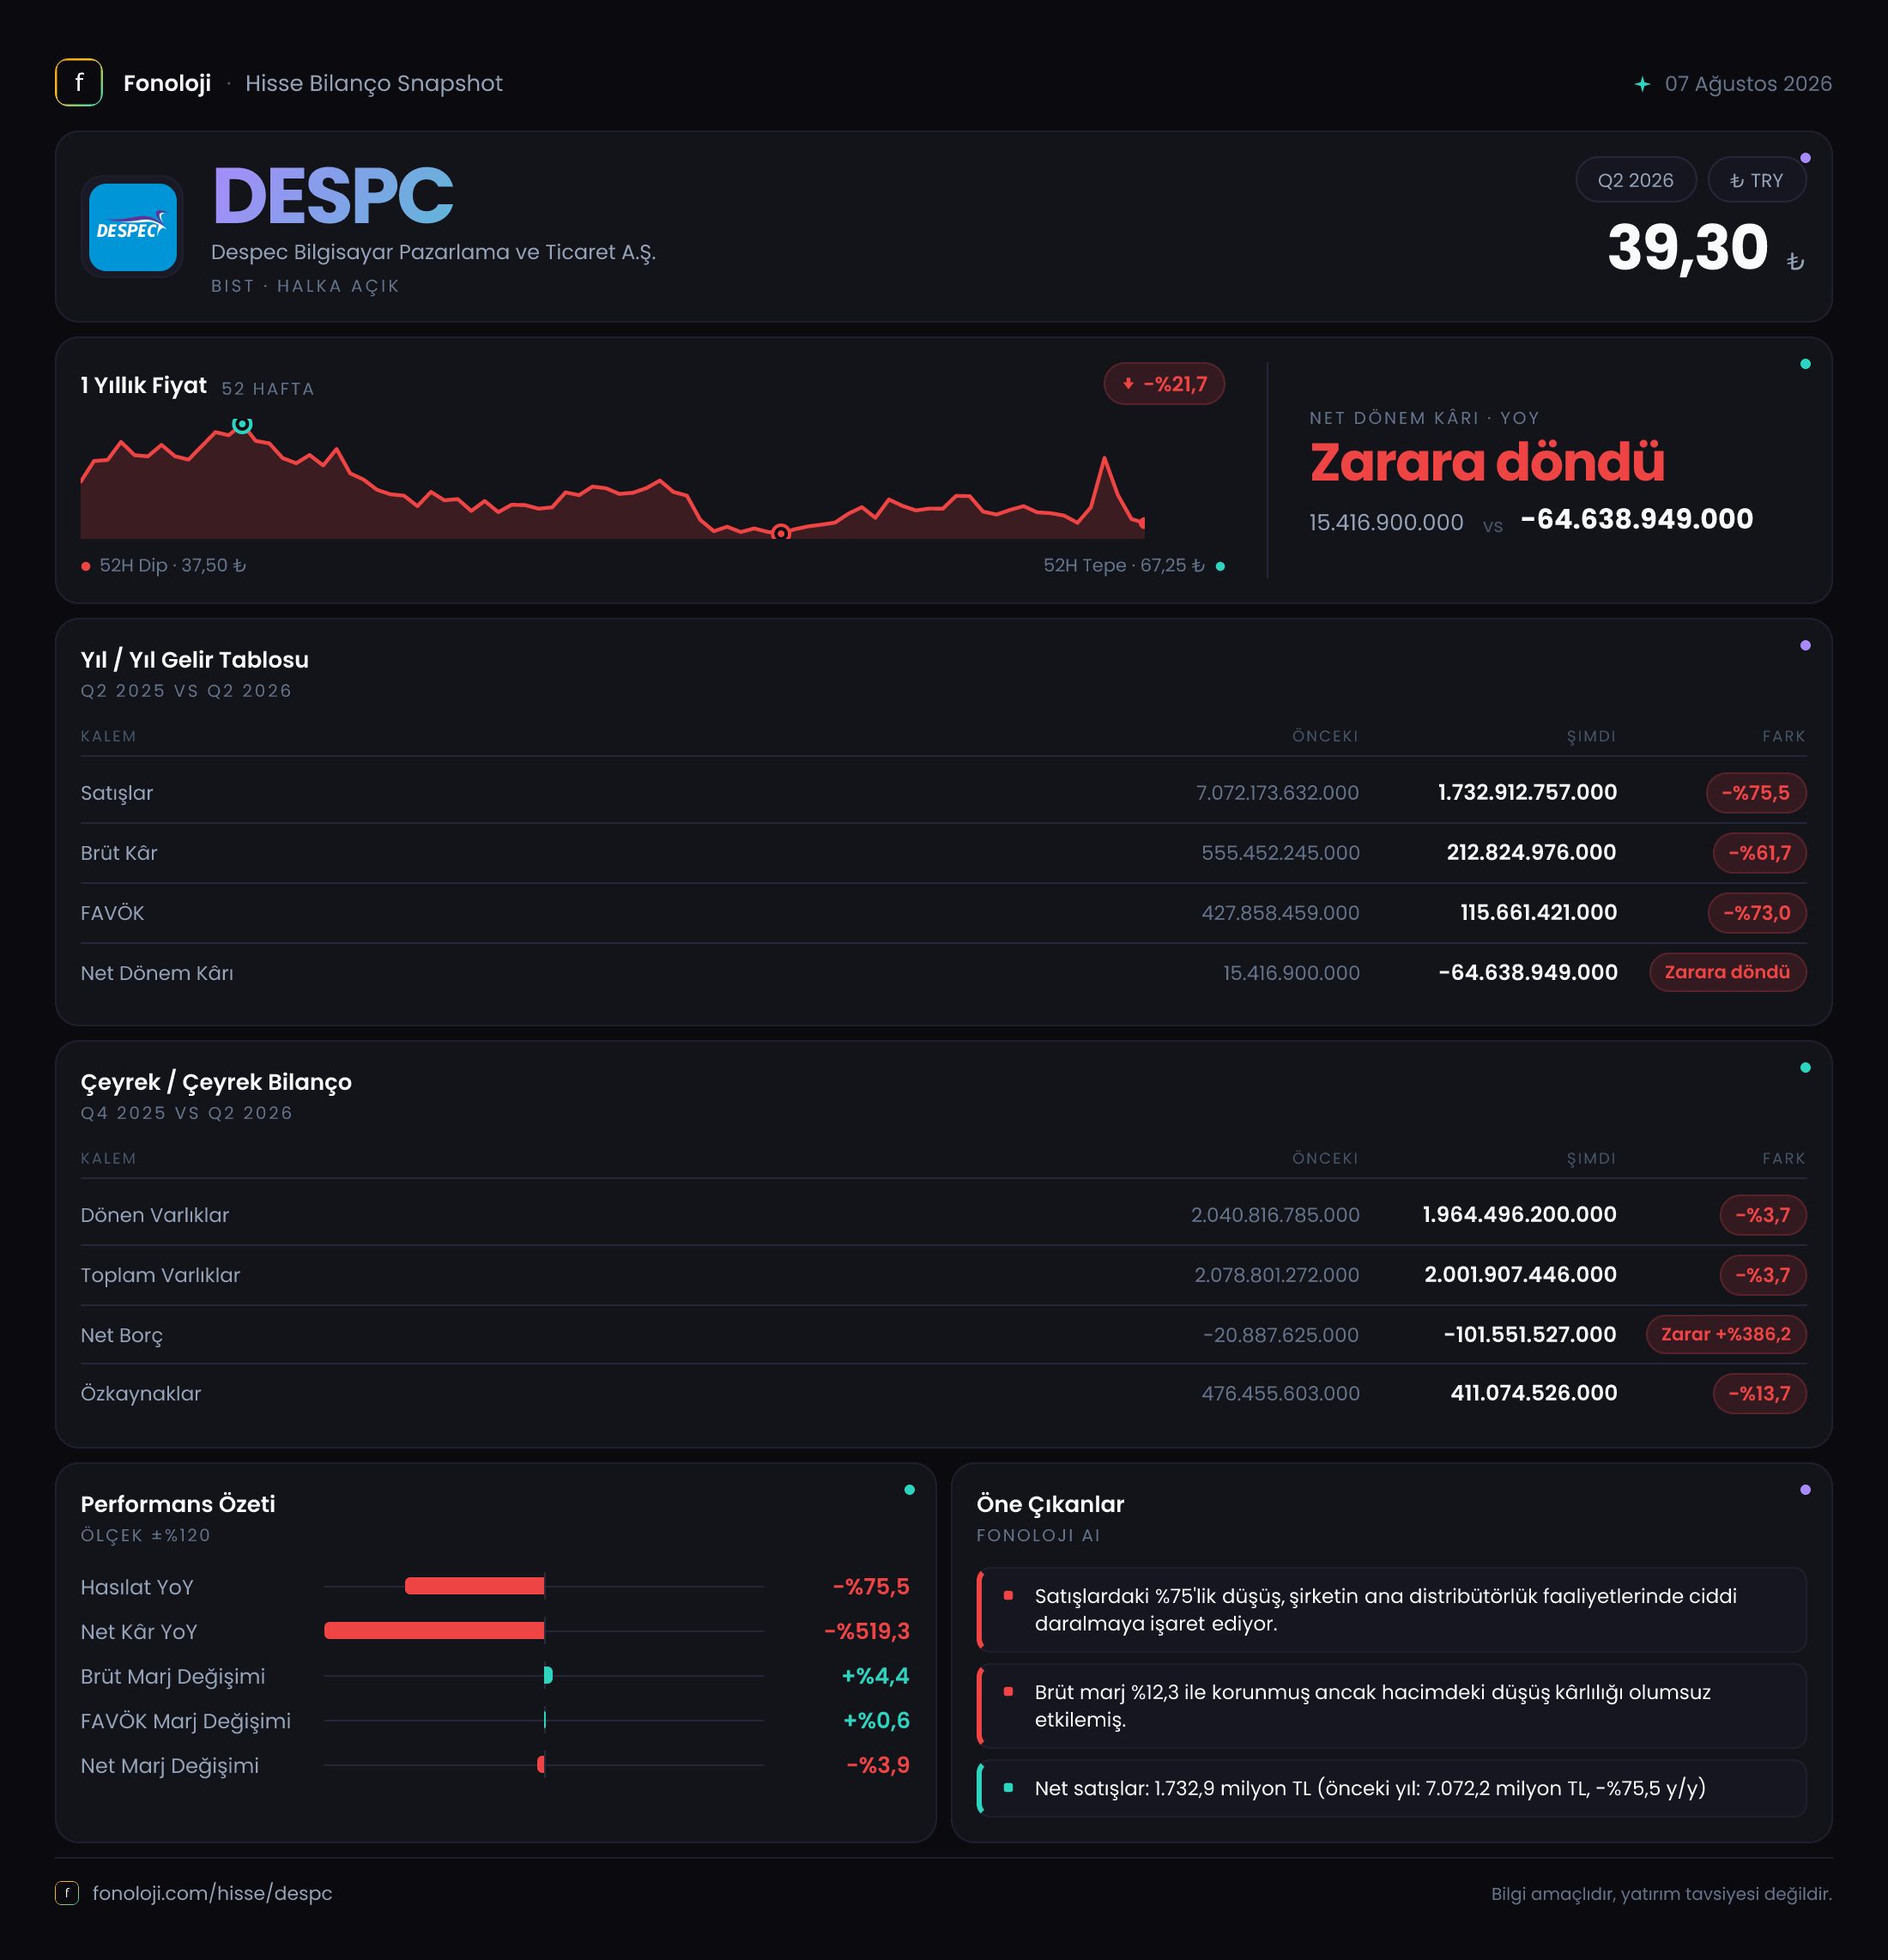
Task: Click the -64.638.949.000 value beside vs
Action: (x=1637, y=519)
